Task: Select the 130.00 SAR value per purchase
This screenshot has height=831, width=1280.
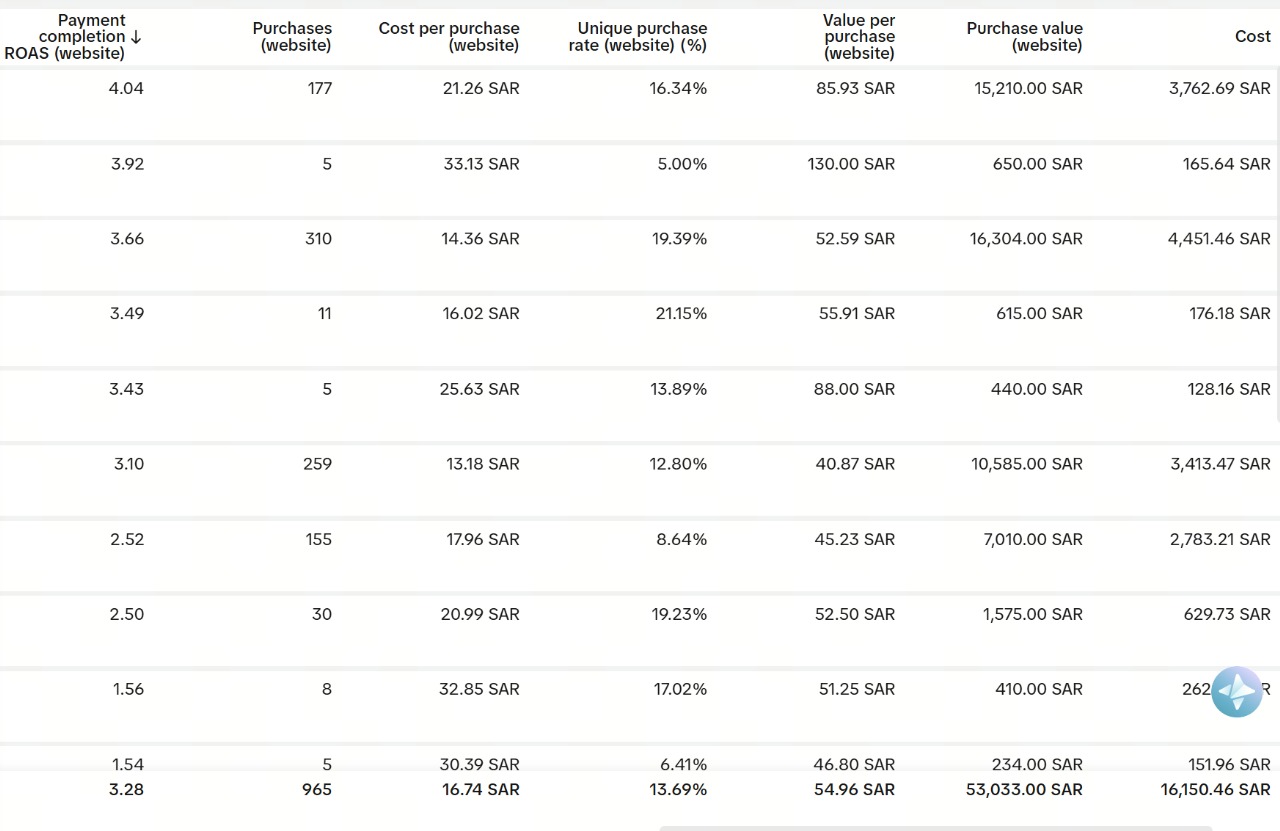Action: 851,164
